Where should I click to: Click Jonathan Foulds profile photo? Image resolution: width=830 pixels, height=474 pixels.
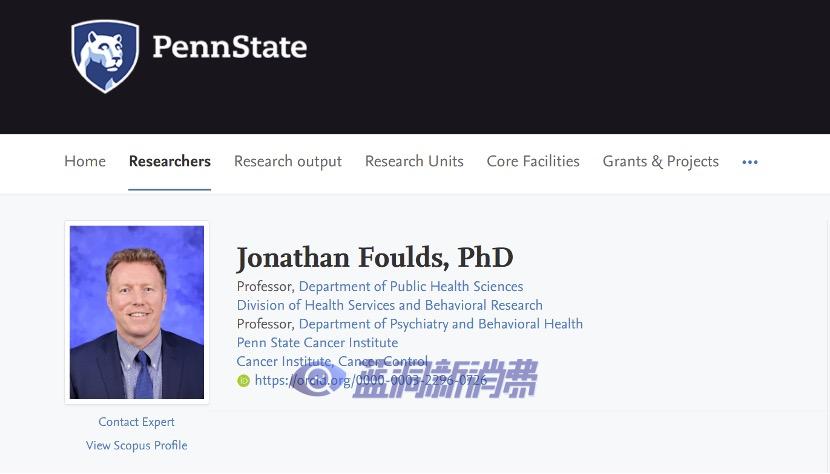pyautogui.click(x=137, y=312)
